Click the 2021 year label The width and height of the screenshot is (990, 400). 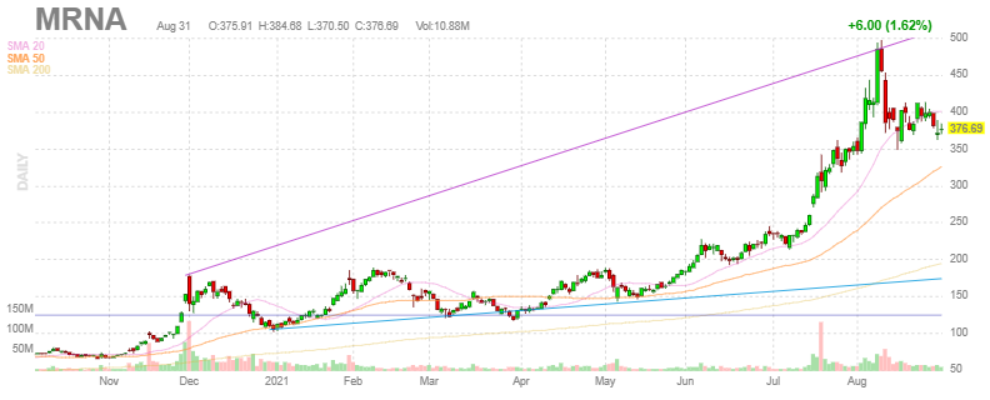(x=275, y=382)
